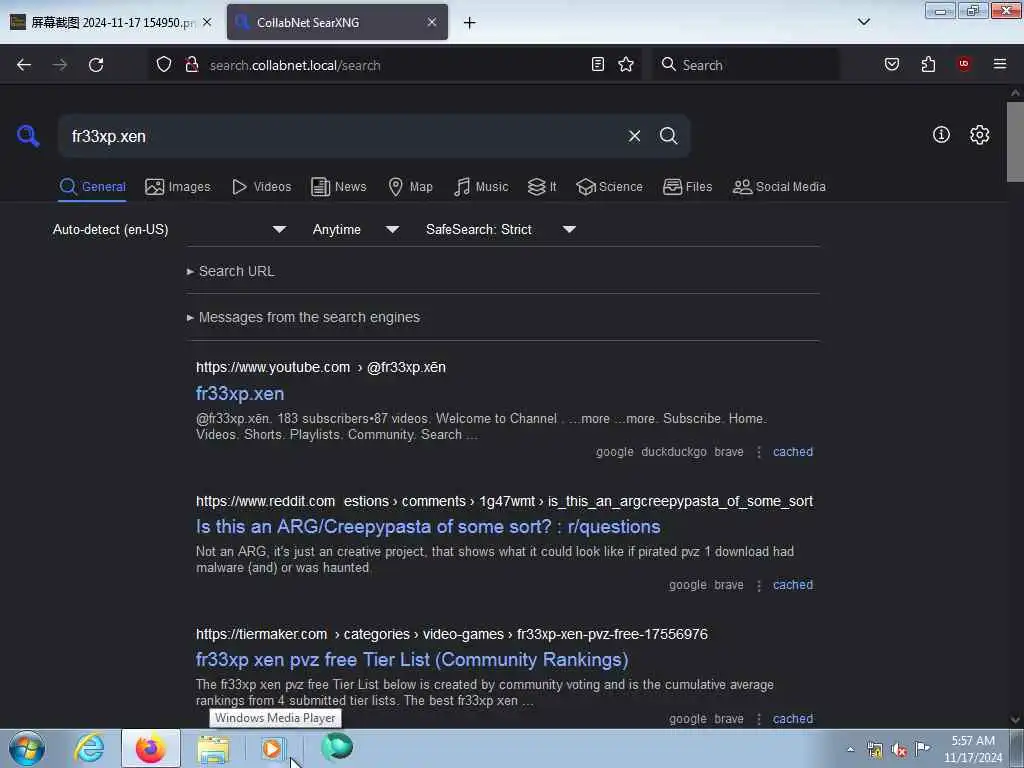Image resolution: width=1024 pixels, height=768 pixels.
Task: Switch to News search category
Action: (338, 187)
